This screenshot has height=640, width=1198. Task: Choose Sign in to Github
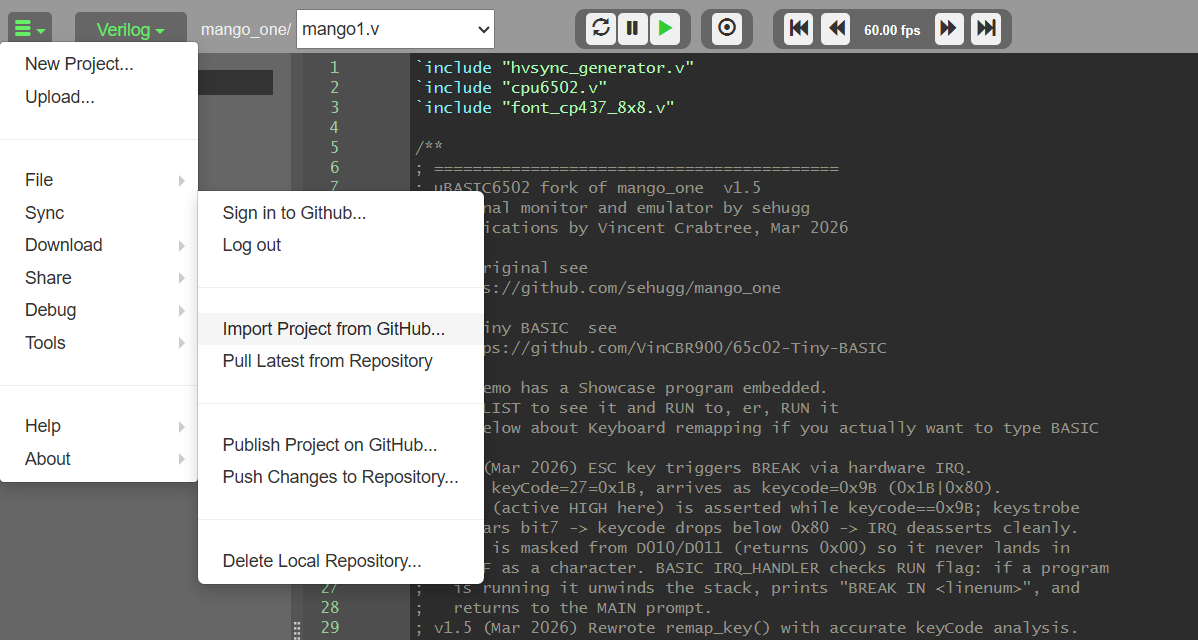coord(294,213)
